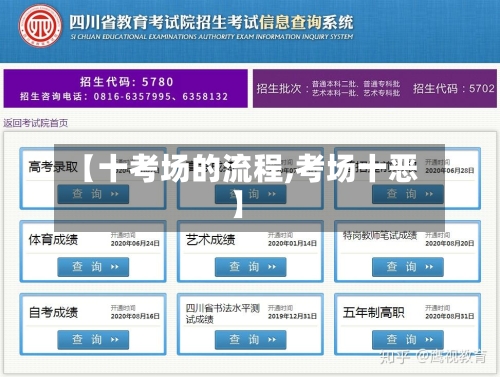This screenshot has width=500, height=377.
Task: Click the 查询 button under 体育成绩
Action: coord(93,267)
